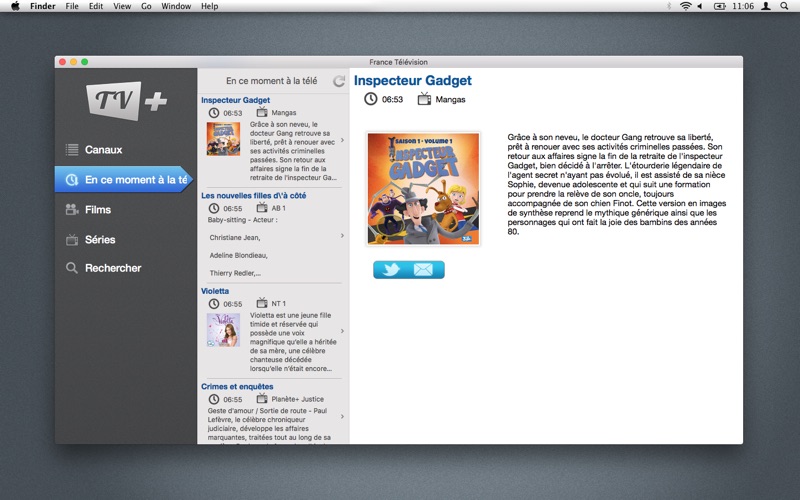Click the Adeline Blondieau actor name
The width and height of the screenshot is (800, 500).
(238, 255)
